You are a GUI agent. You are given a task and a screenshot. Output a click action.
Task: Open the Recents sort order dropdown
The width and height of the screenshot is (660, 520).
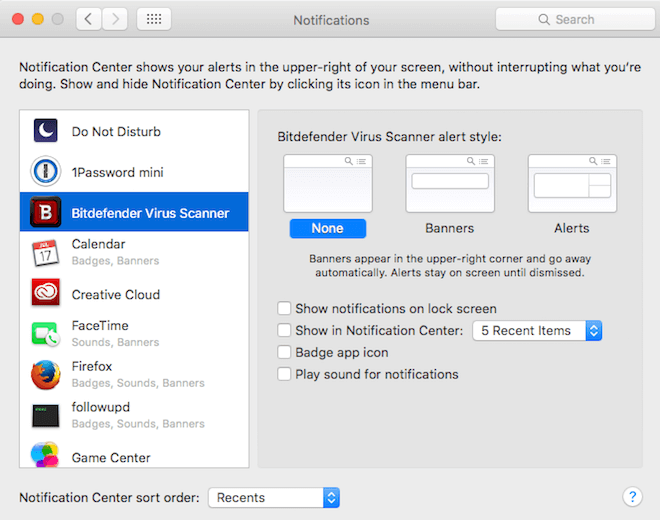coord(274,498)
